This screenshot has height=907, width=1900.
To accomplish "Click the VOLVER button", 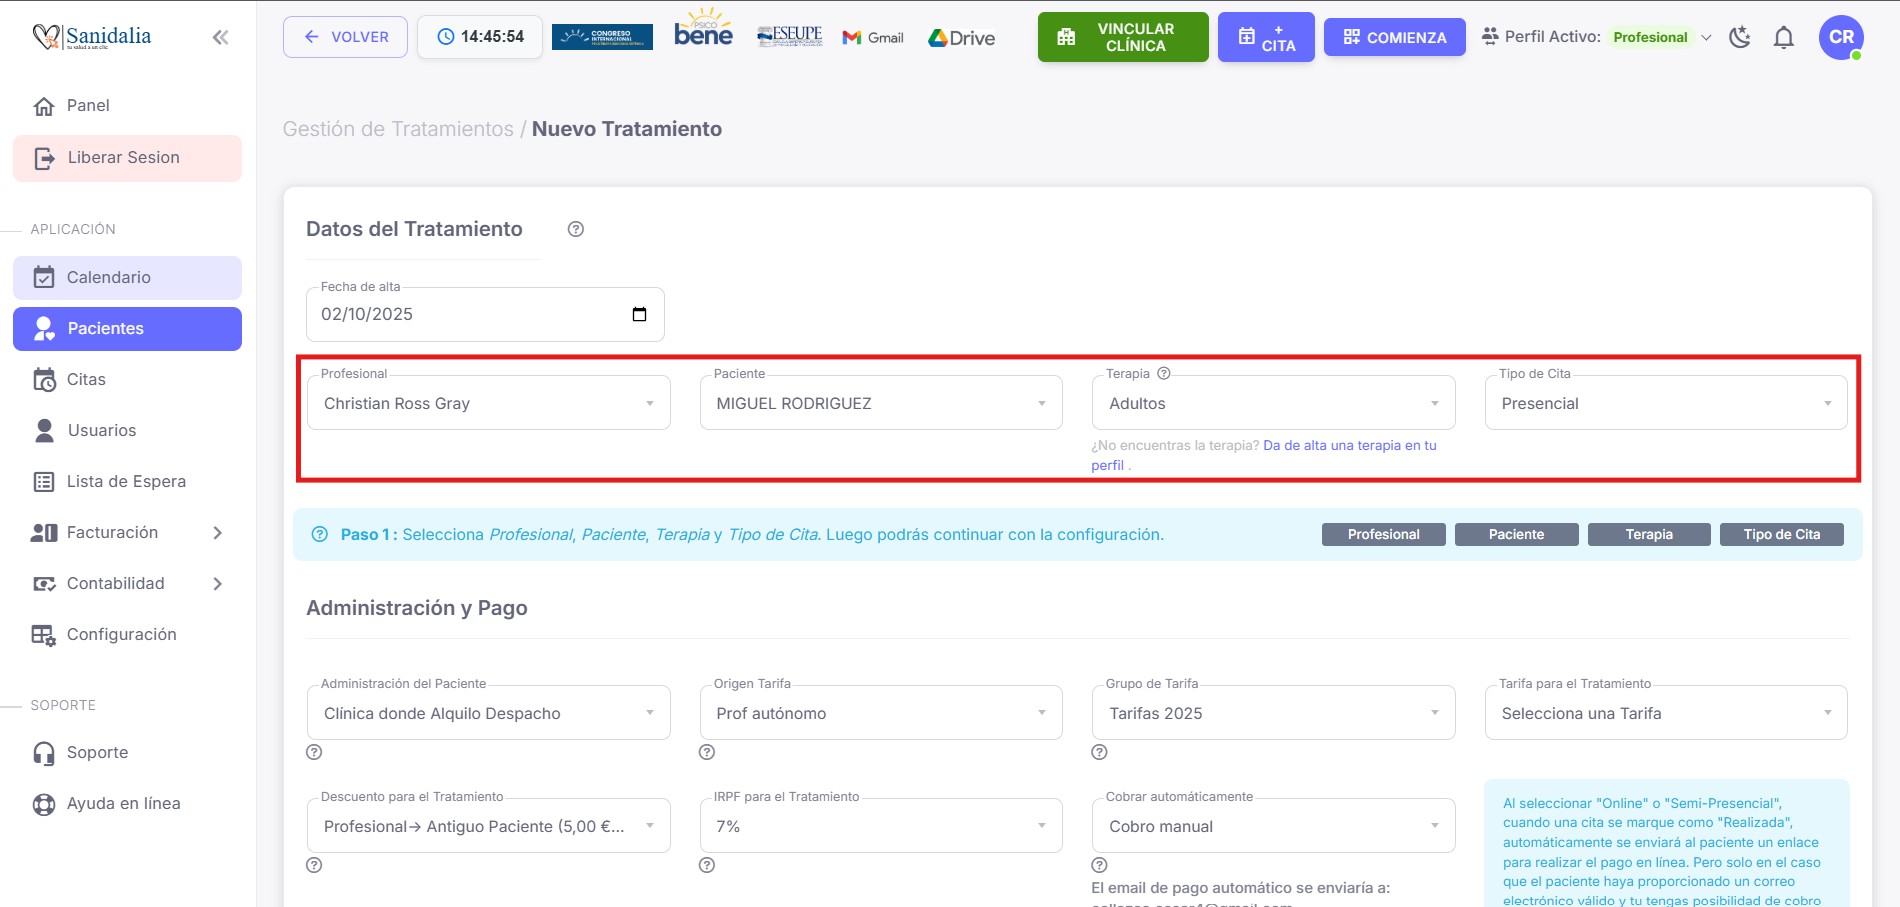I will tap(345, 37).
